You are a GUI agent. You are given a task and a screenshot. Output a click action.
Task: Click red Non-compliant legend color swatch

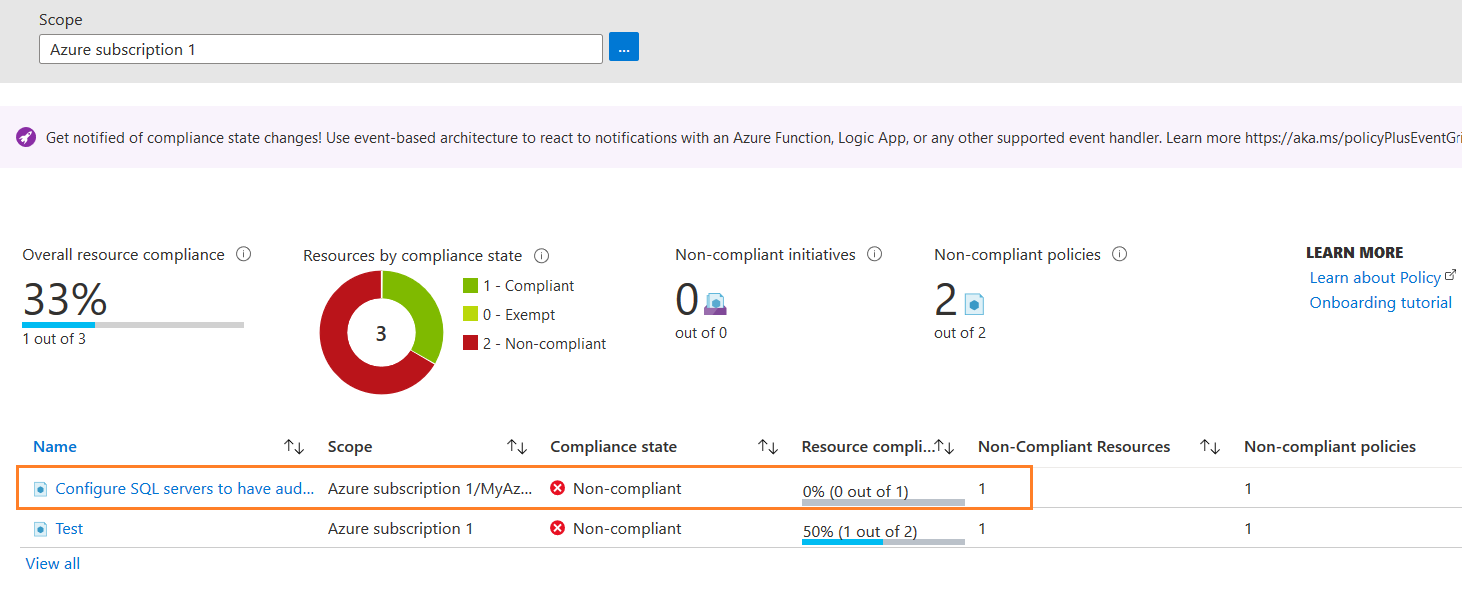[x=470, y=344]
